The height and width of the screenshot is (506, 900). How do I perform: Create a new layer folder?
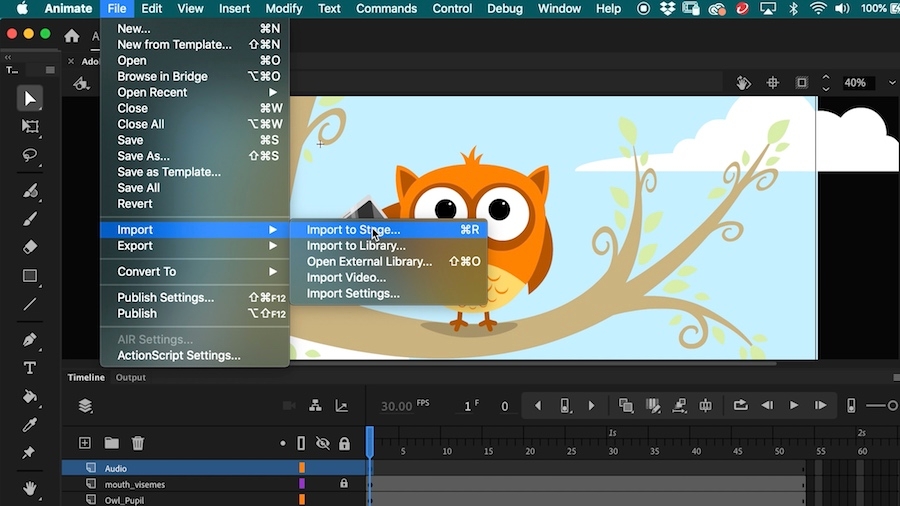tap(111, 443)
